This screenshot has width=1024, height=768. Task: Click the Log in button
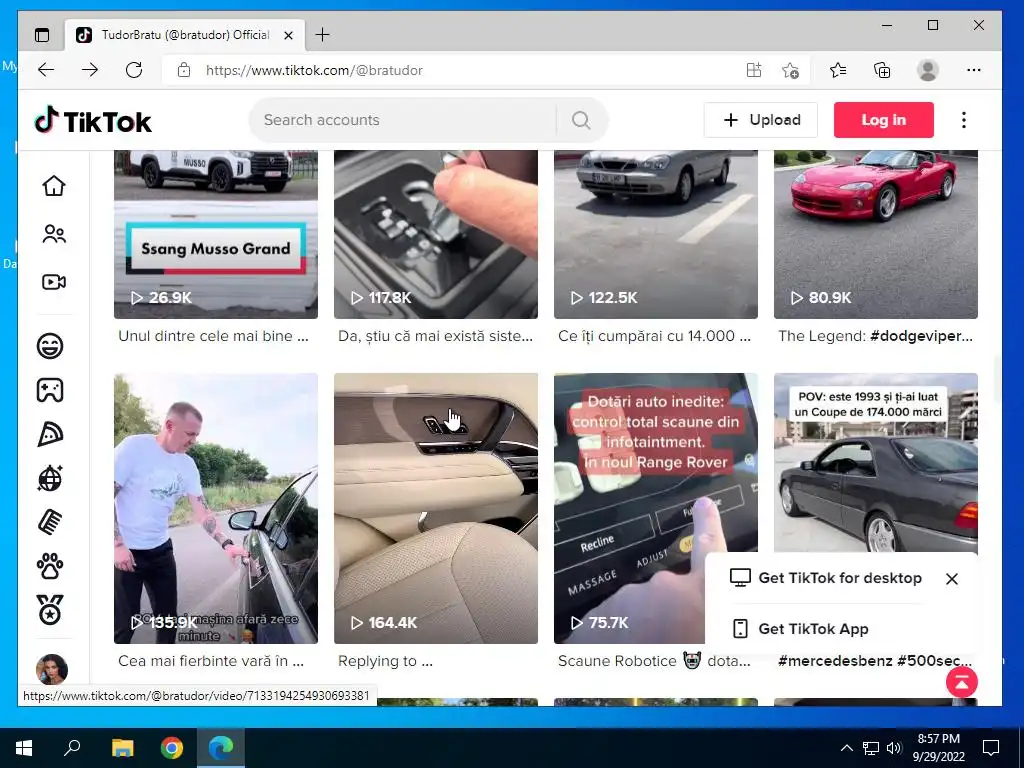pyautogui.click(x=884, y=120)
